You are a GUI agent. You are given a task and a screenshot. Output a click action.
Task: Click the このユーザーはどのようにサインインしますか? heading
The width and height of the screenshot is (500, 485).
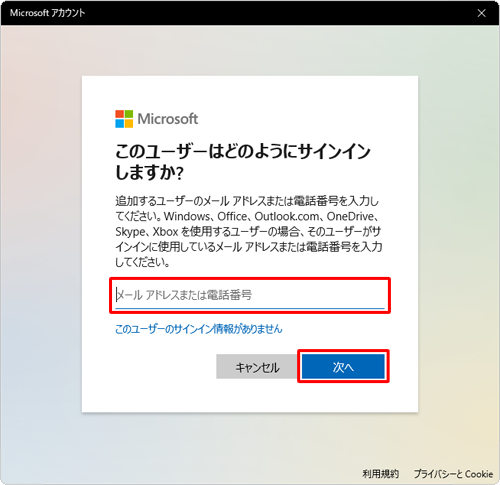243,162
